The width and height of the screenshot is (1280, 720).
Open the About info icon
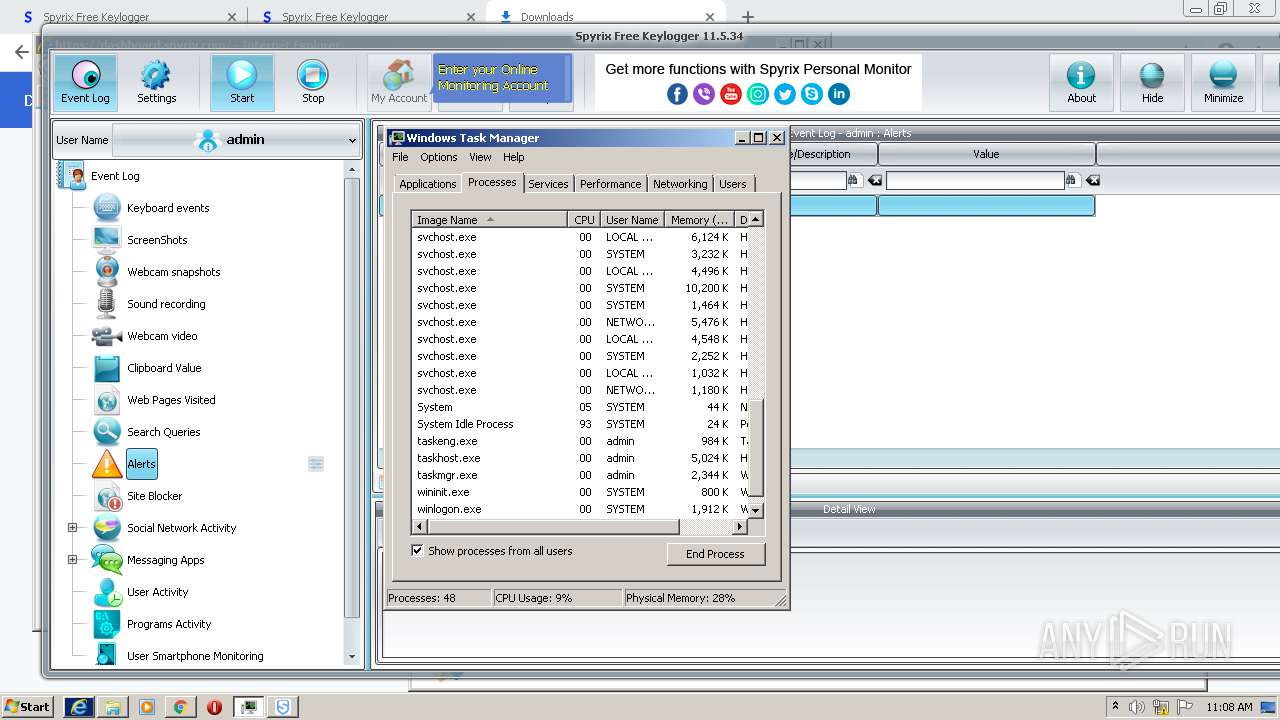tap(1081, 82)
